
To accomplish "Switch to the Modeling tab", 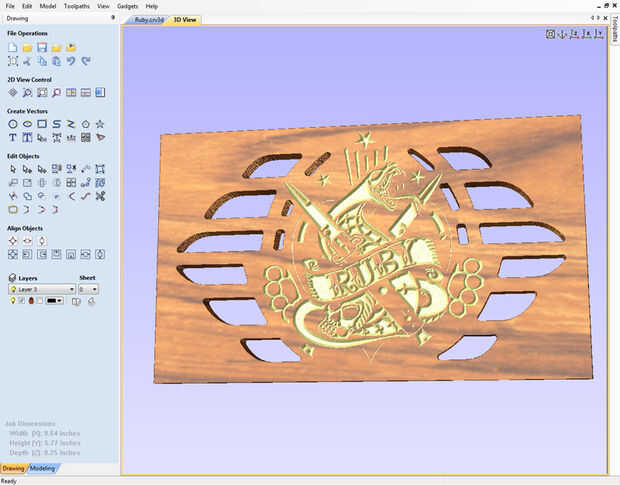I will coord(43,468).
